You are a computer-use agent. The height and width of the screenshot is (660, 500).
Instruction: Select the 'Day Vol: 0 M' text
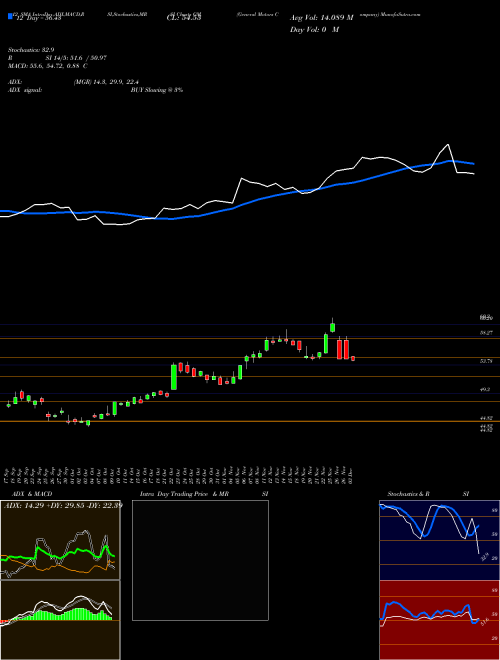(x=314, y=29)
